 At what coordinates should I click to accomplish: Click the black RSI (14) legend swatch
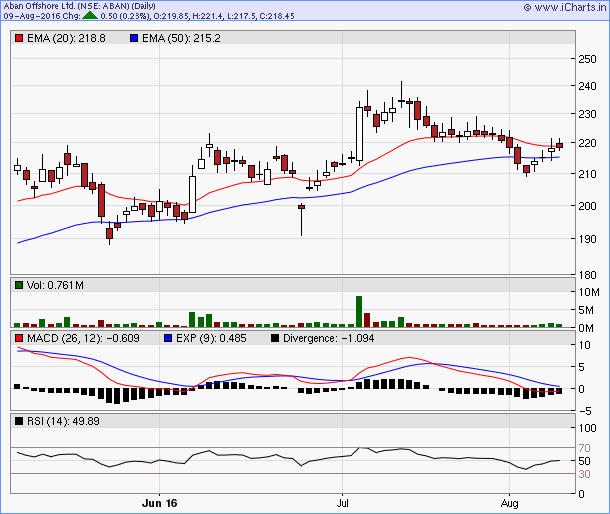[19, 421]
